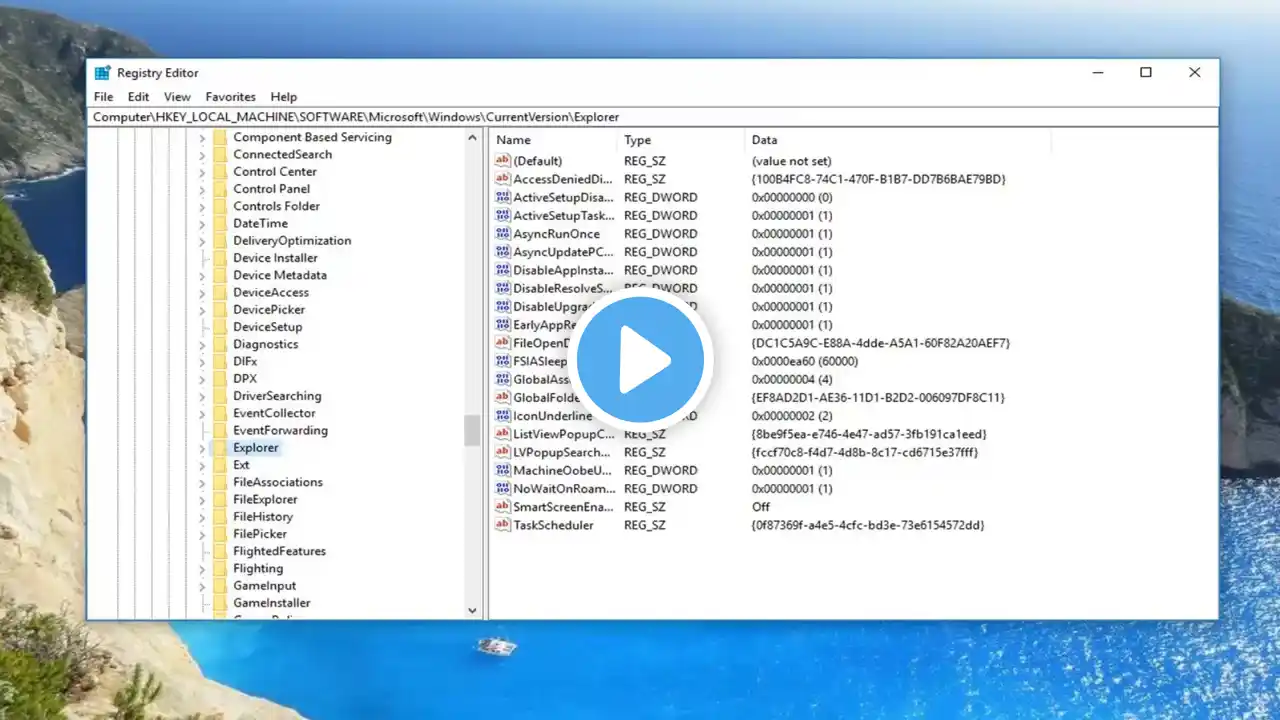Select the Device Metadata key label
This screenshot has height=720, width=1280.
[280, 275]
